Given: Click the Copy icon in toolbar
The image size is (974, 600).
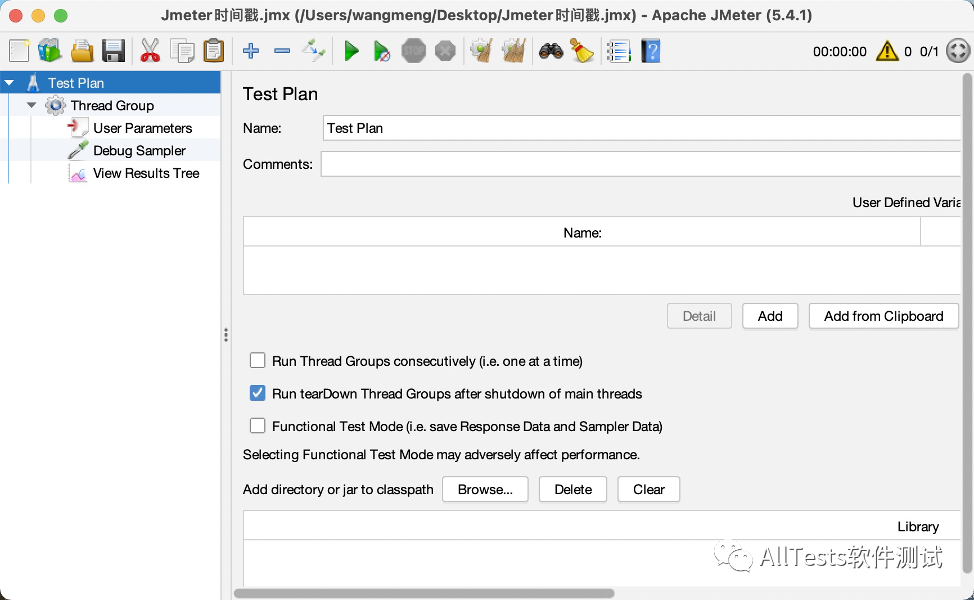Looking at the screenshot, I should click(x=182, y=51).
